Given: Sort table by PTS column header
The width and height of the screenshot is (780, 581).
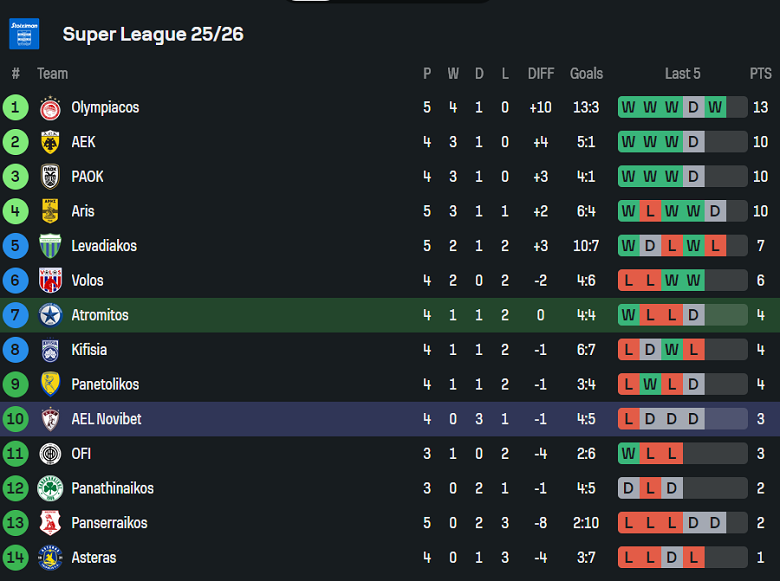Looking at the screenshot, I should [x=760, y=73].
